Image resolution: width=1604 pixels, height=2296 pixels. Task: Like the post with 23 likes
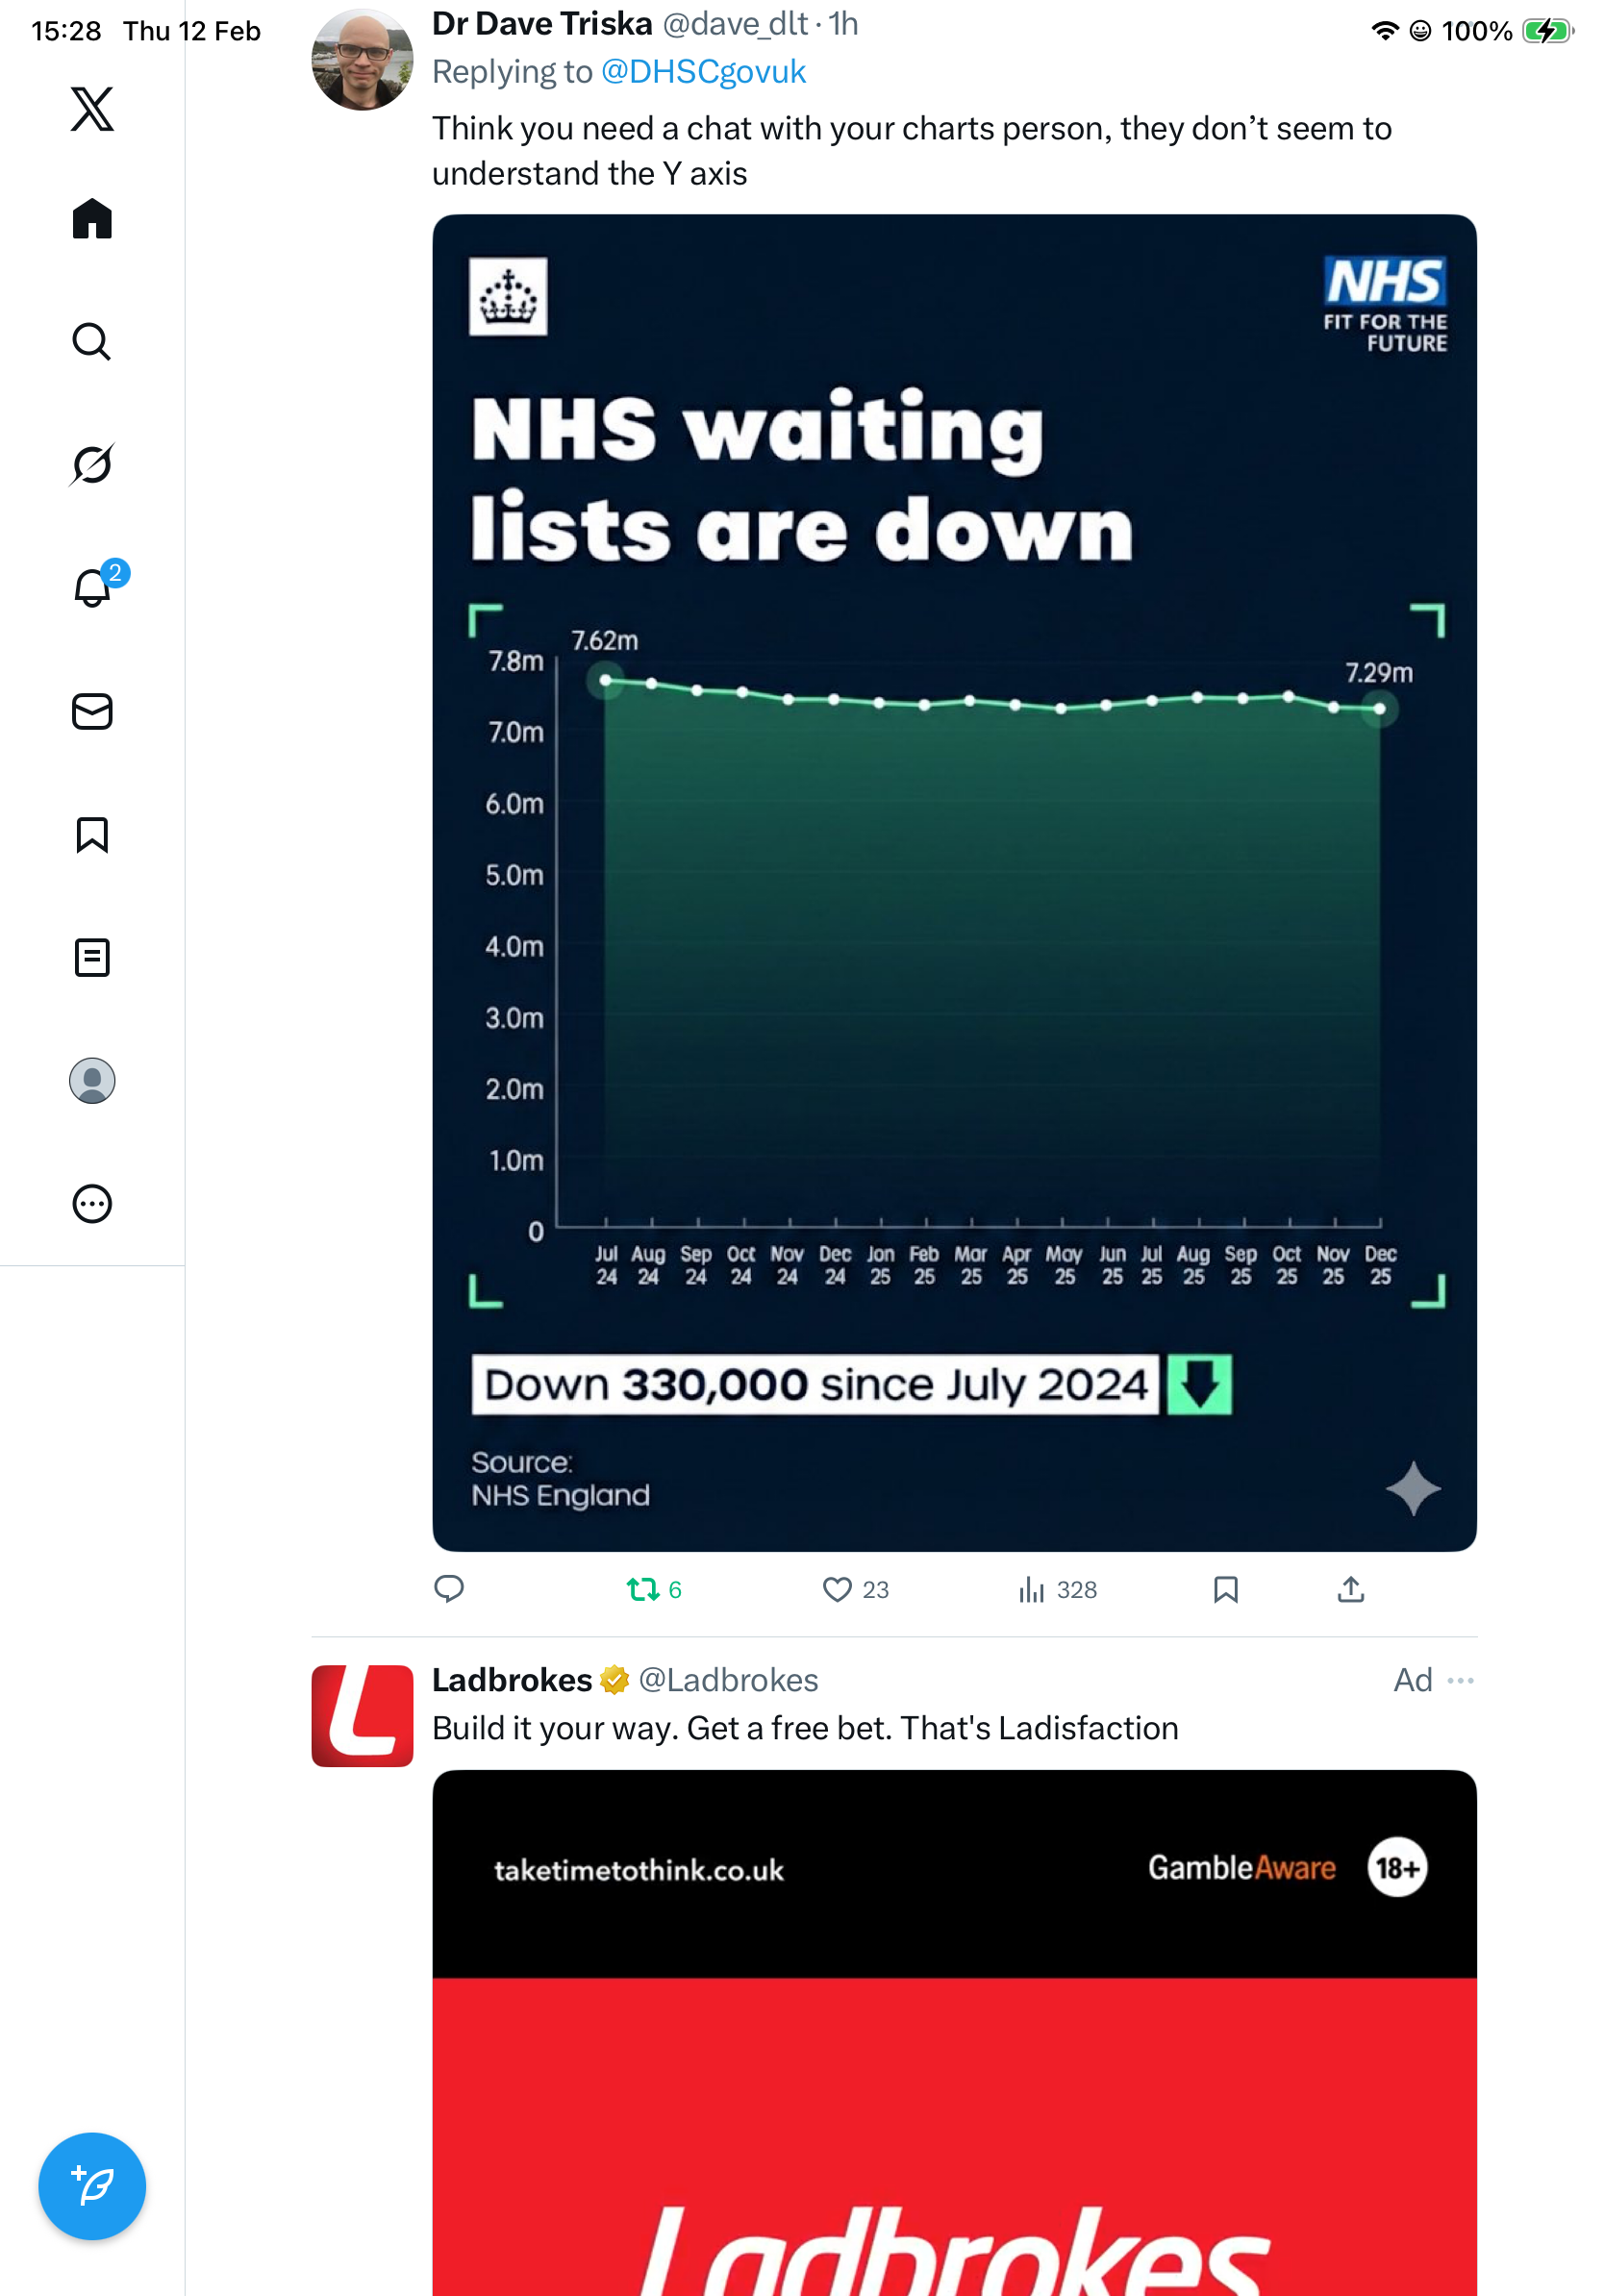[837, 1589]
